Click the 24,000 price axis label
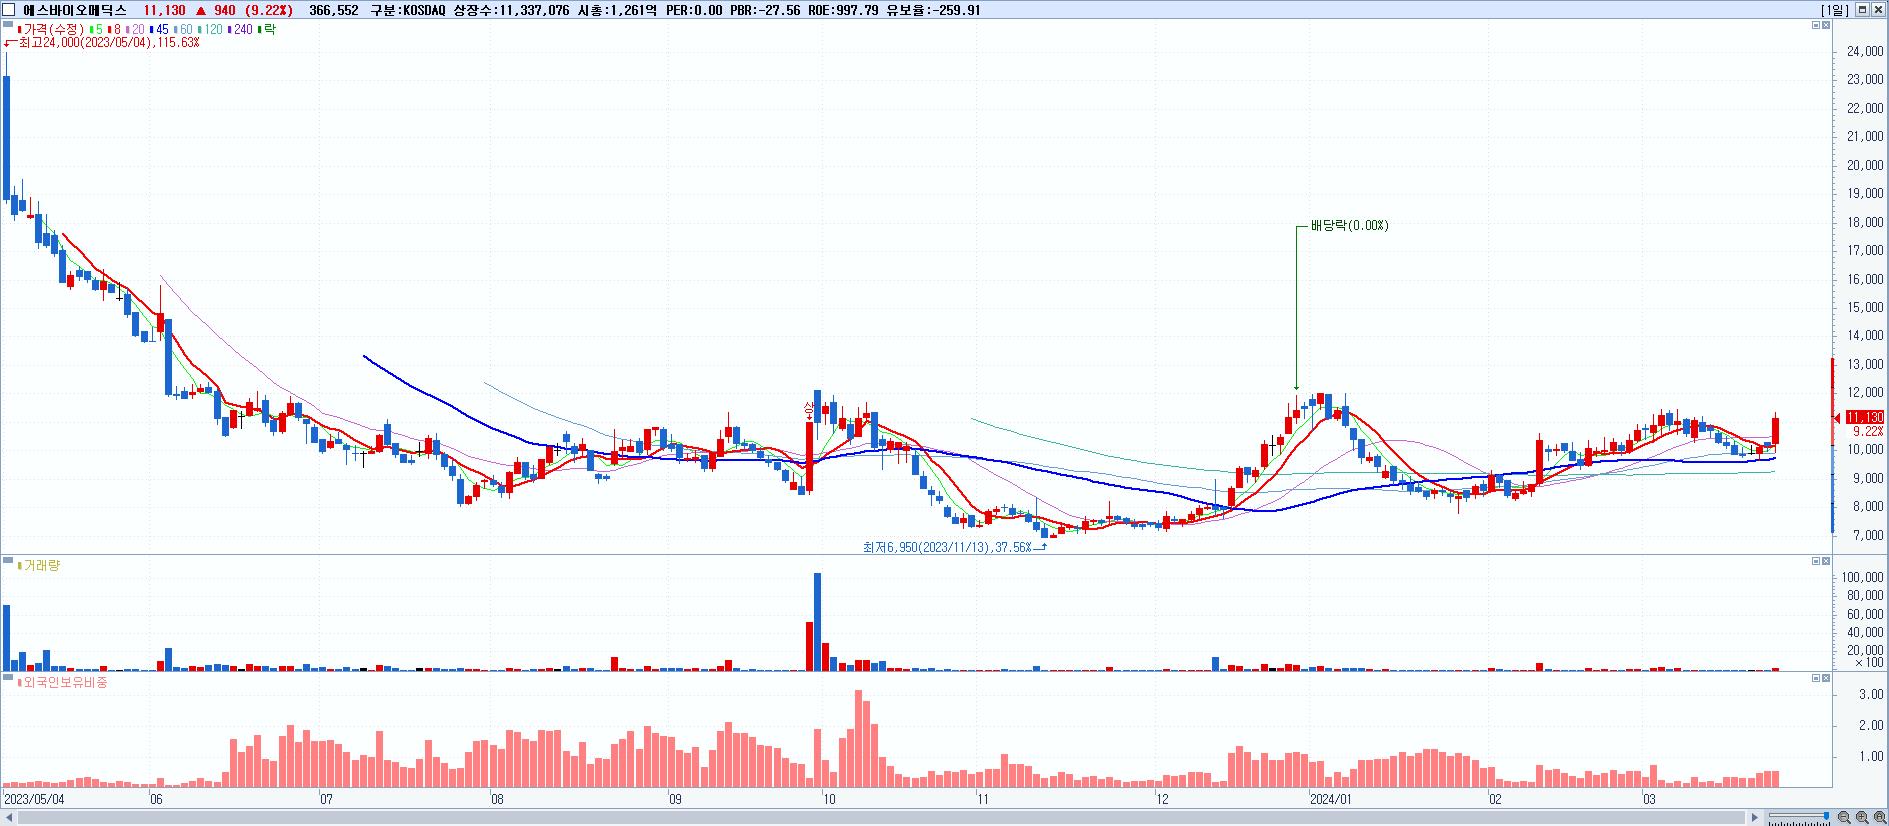 1866,52
